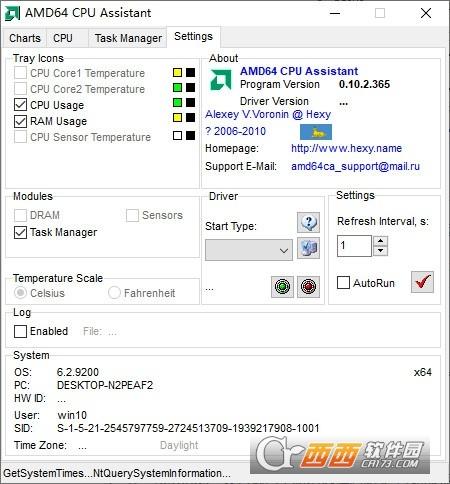Click Alexey V.Voronin @ Hexy link
The width and height of the screenshot is (450, 484).
(x=268, y=114)
